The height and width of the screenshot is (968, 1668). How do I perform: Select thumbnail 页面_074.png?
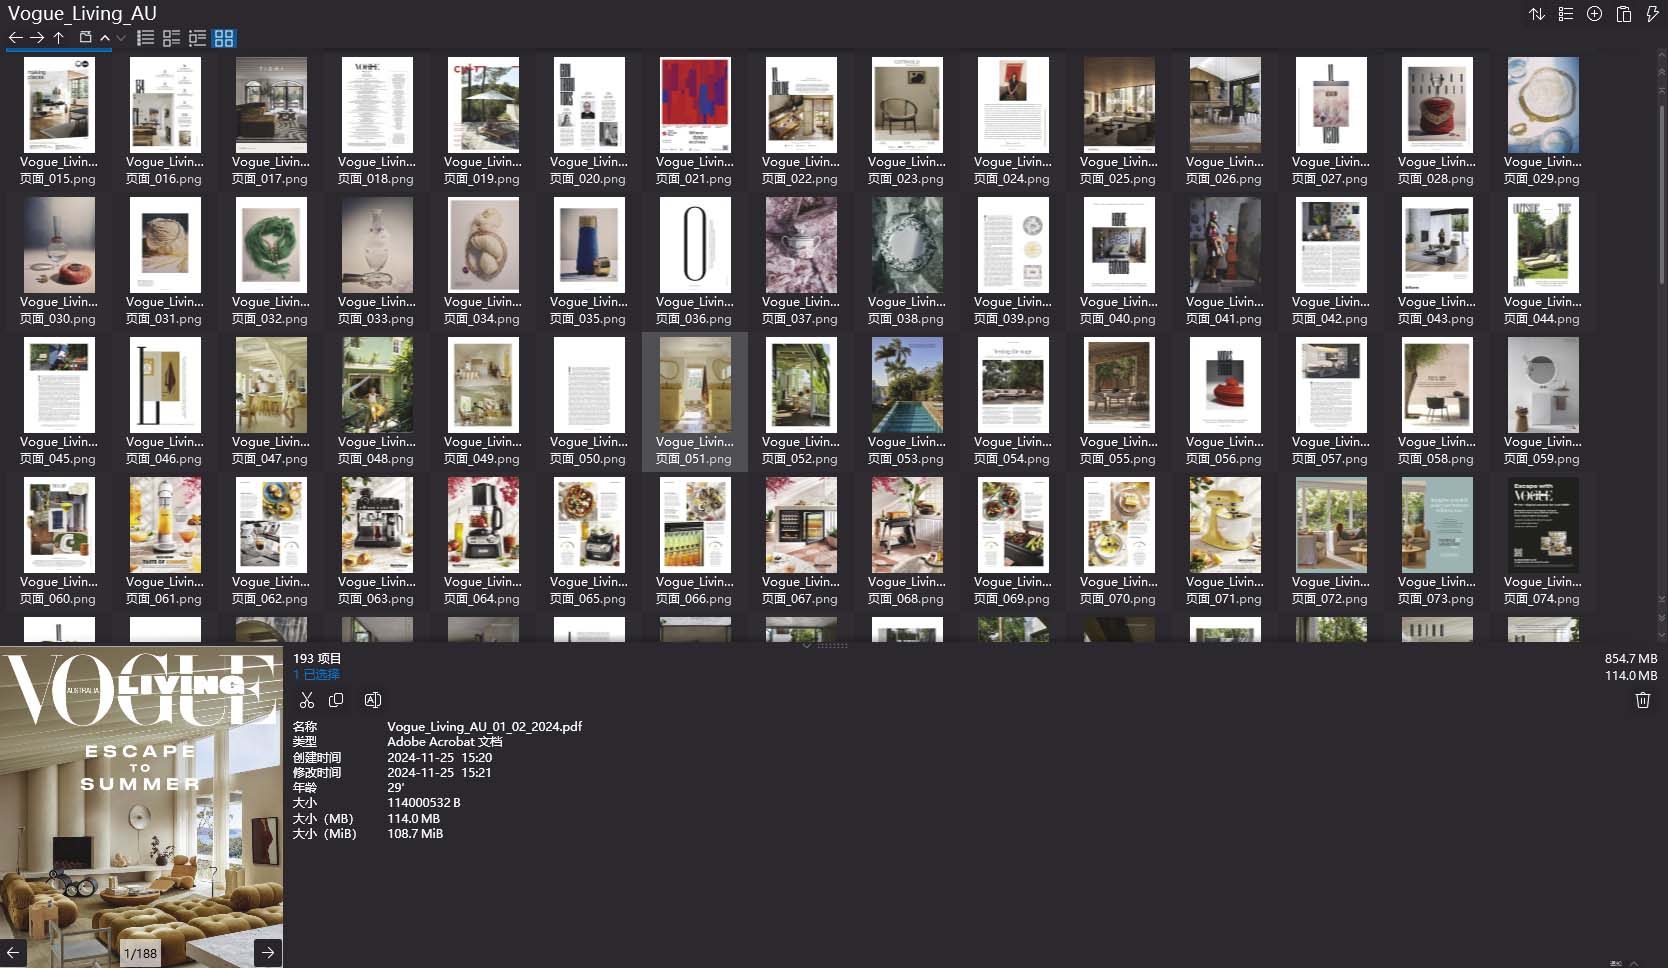click(1543, 525)
